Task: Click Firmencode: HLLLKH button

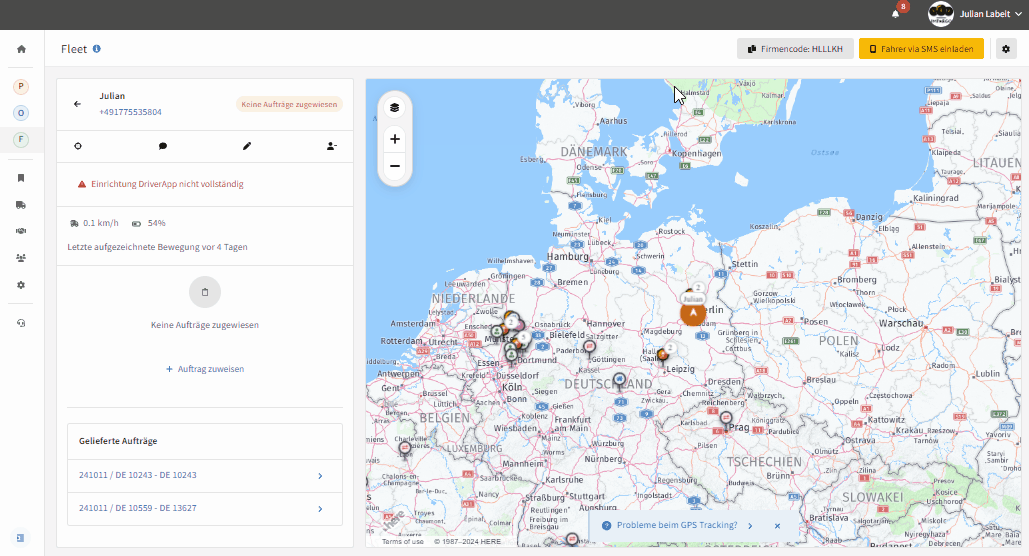Action: 795,49
